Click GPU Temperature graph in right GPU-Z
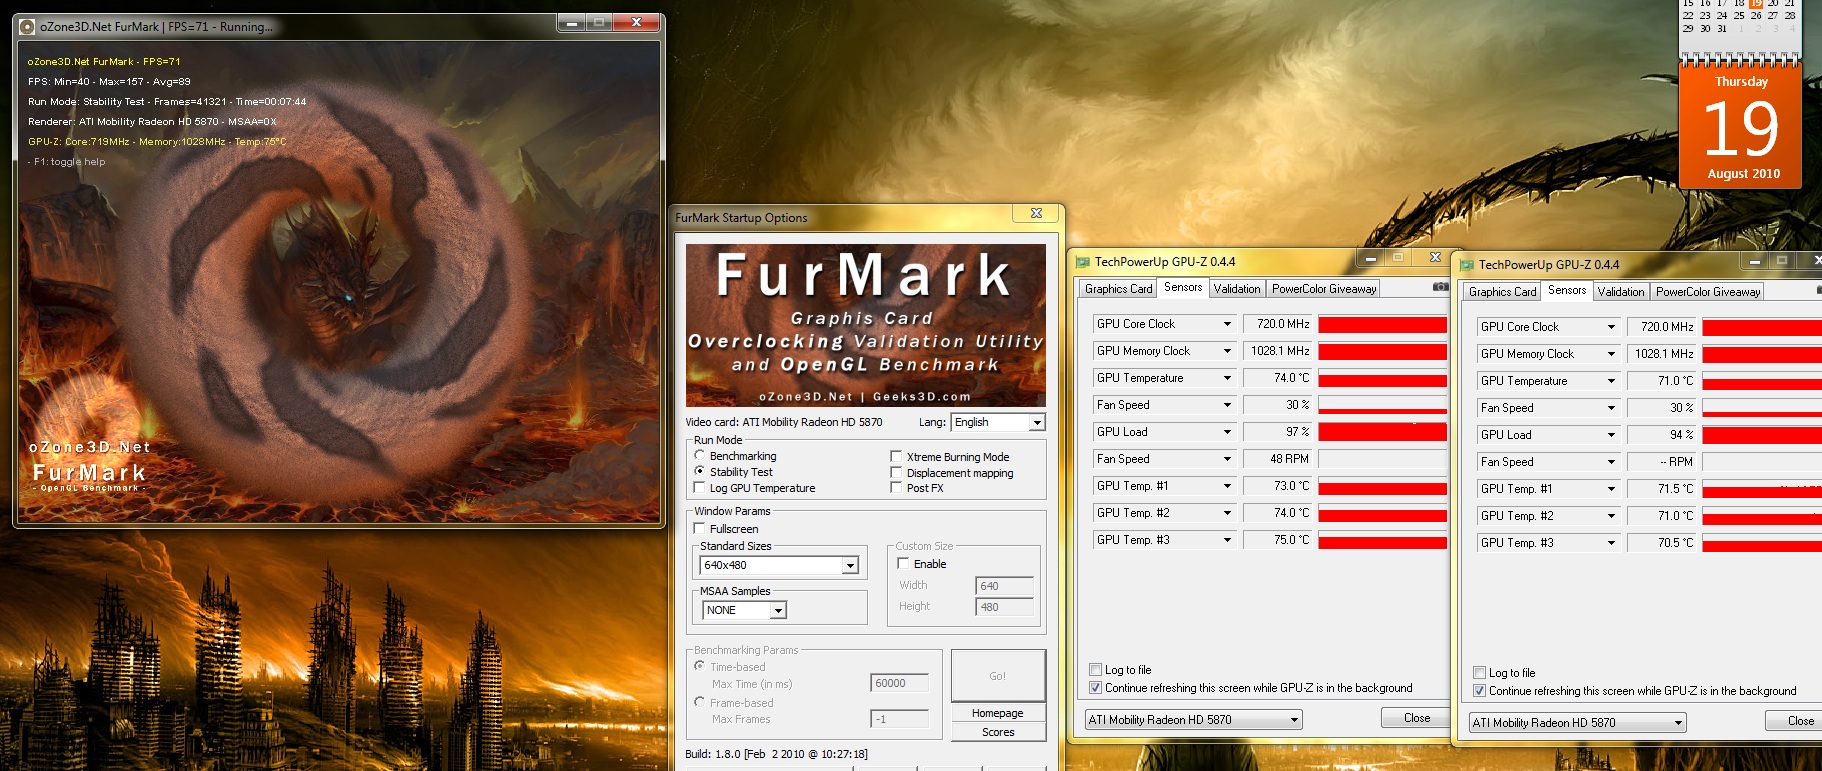 1762,381
